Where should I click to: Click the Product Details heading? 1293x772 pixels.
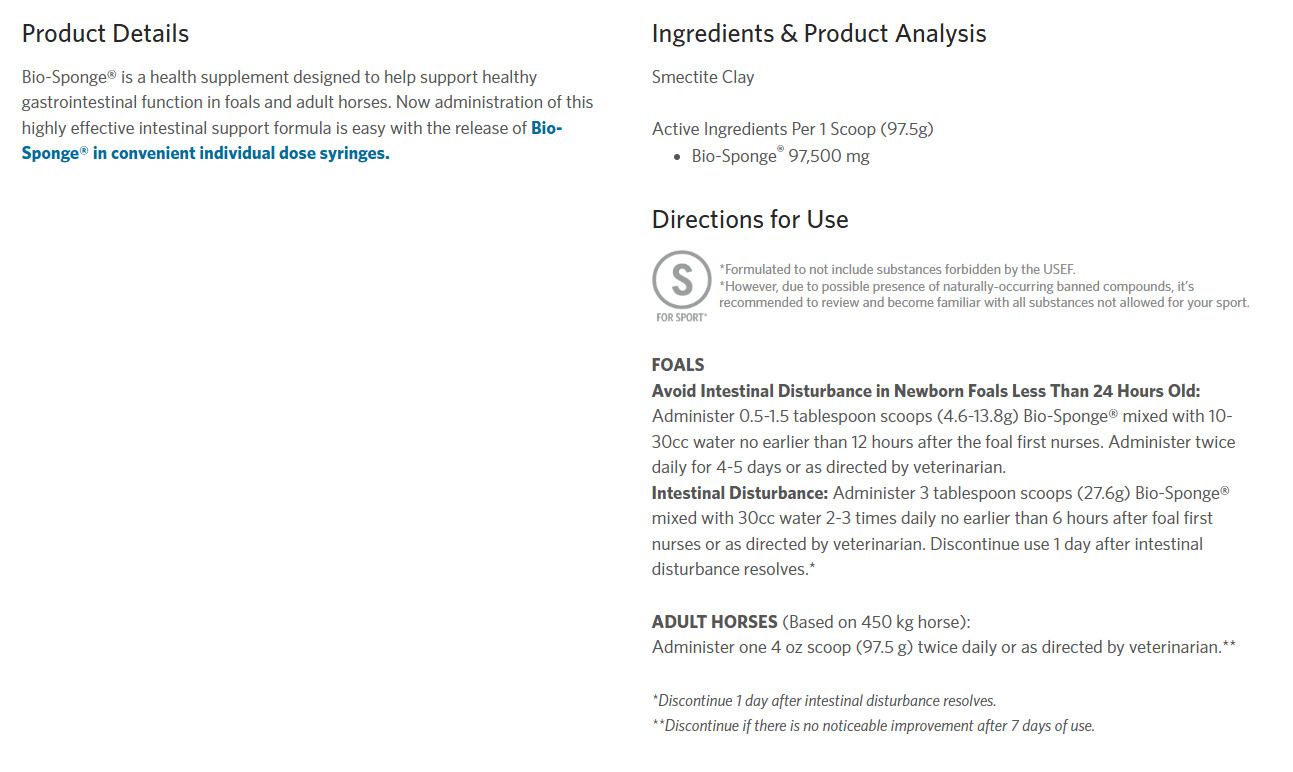(x=105, y=33)
